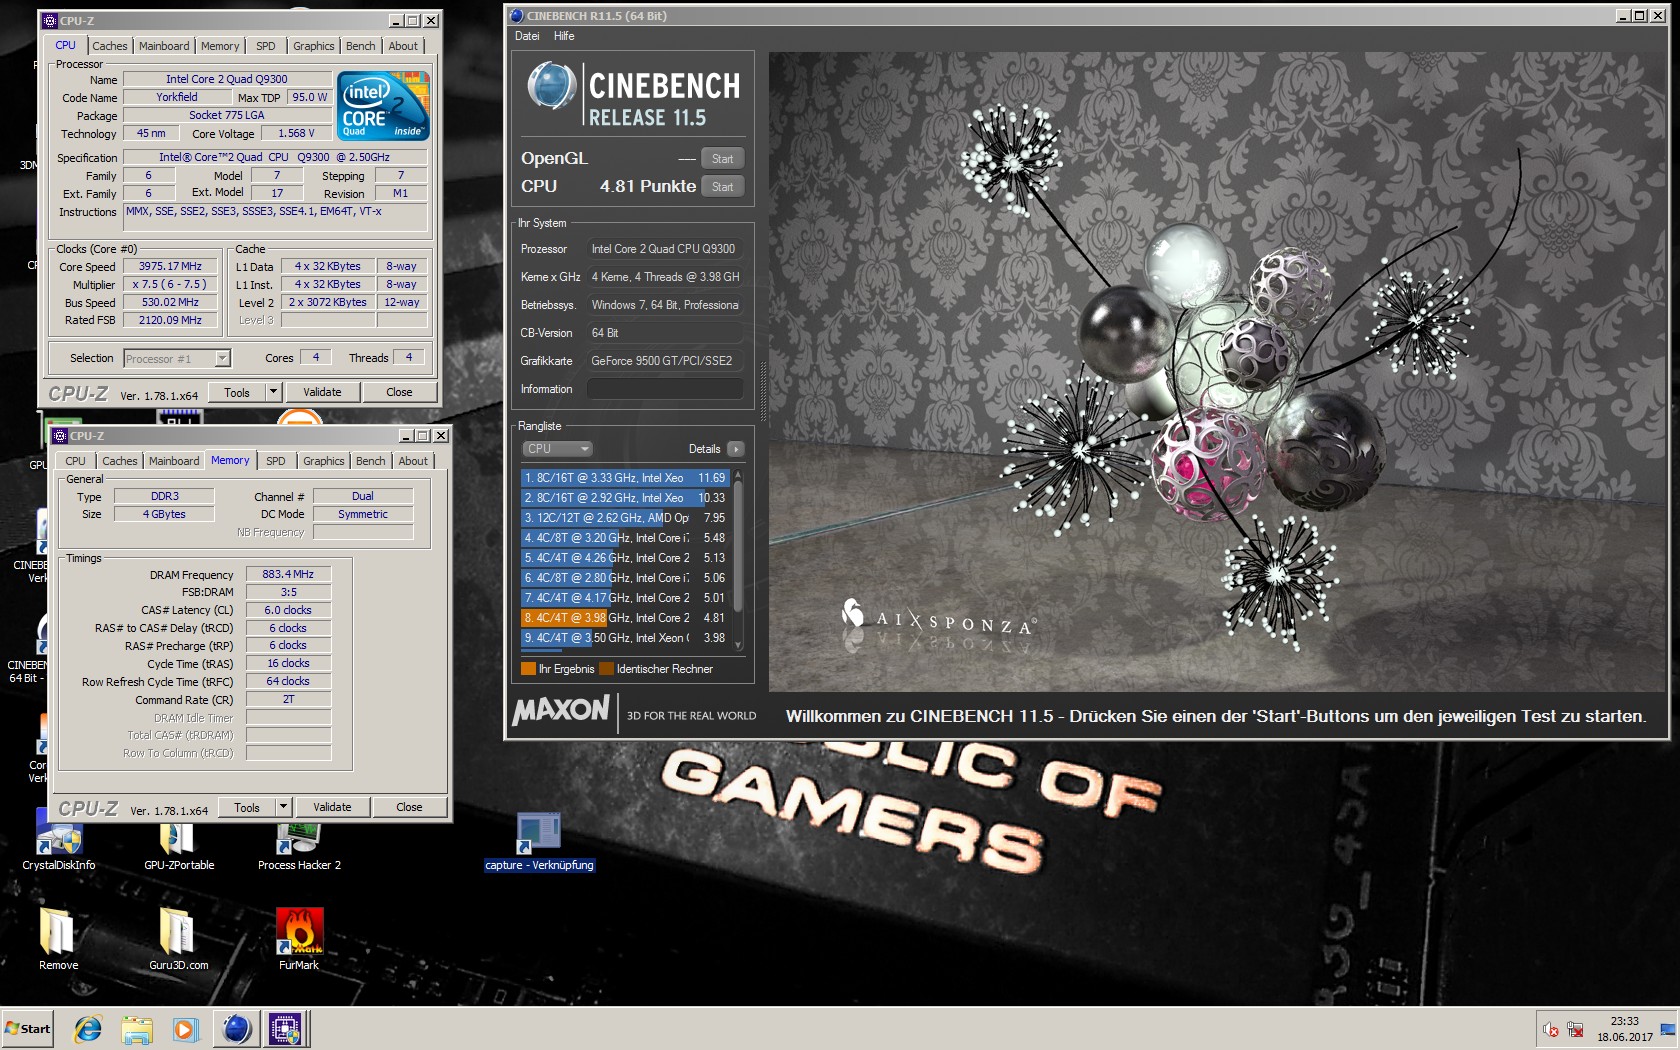Click the Rangliste vertical scrollbar

coord(738,558)
